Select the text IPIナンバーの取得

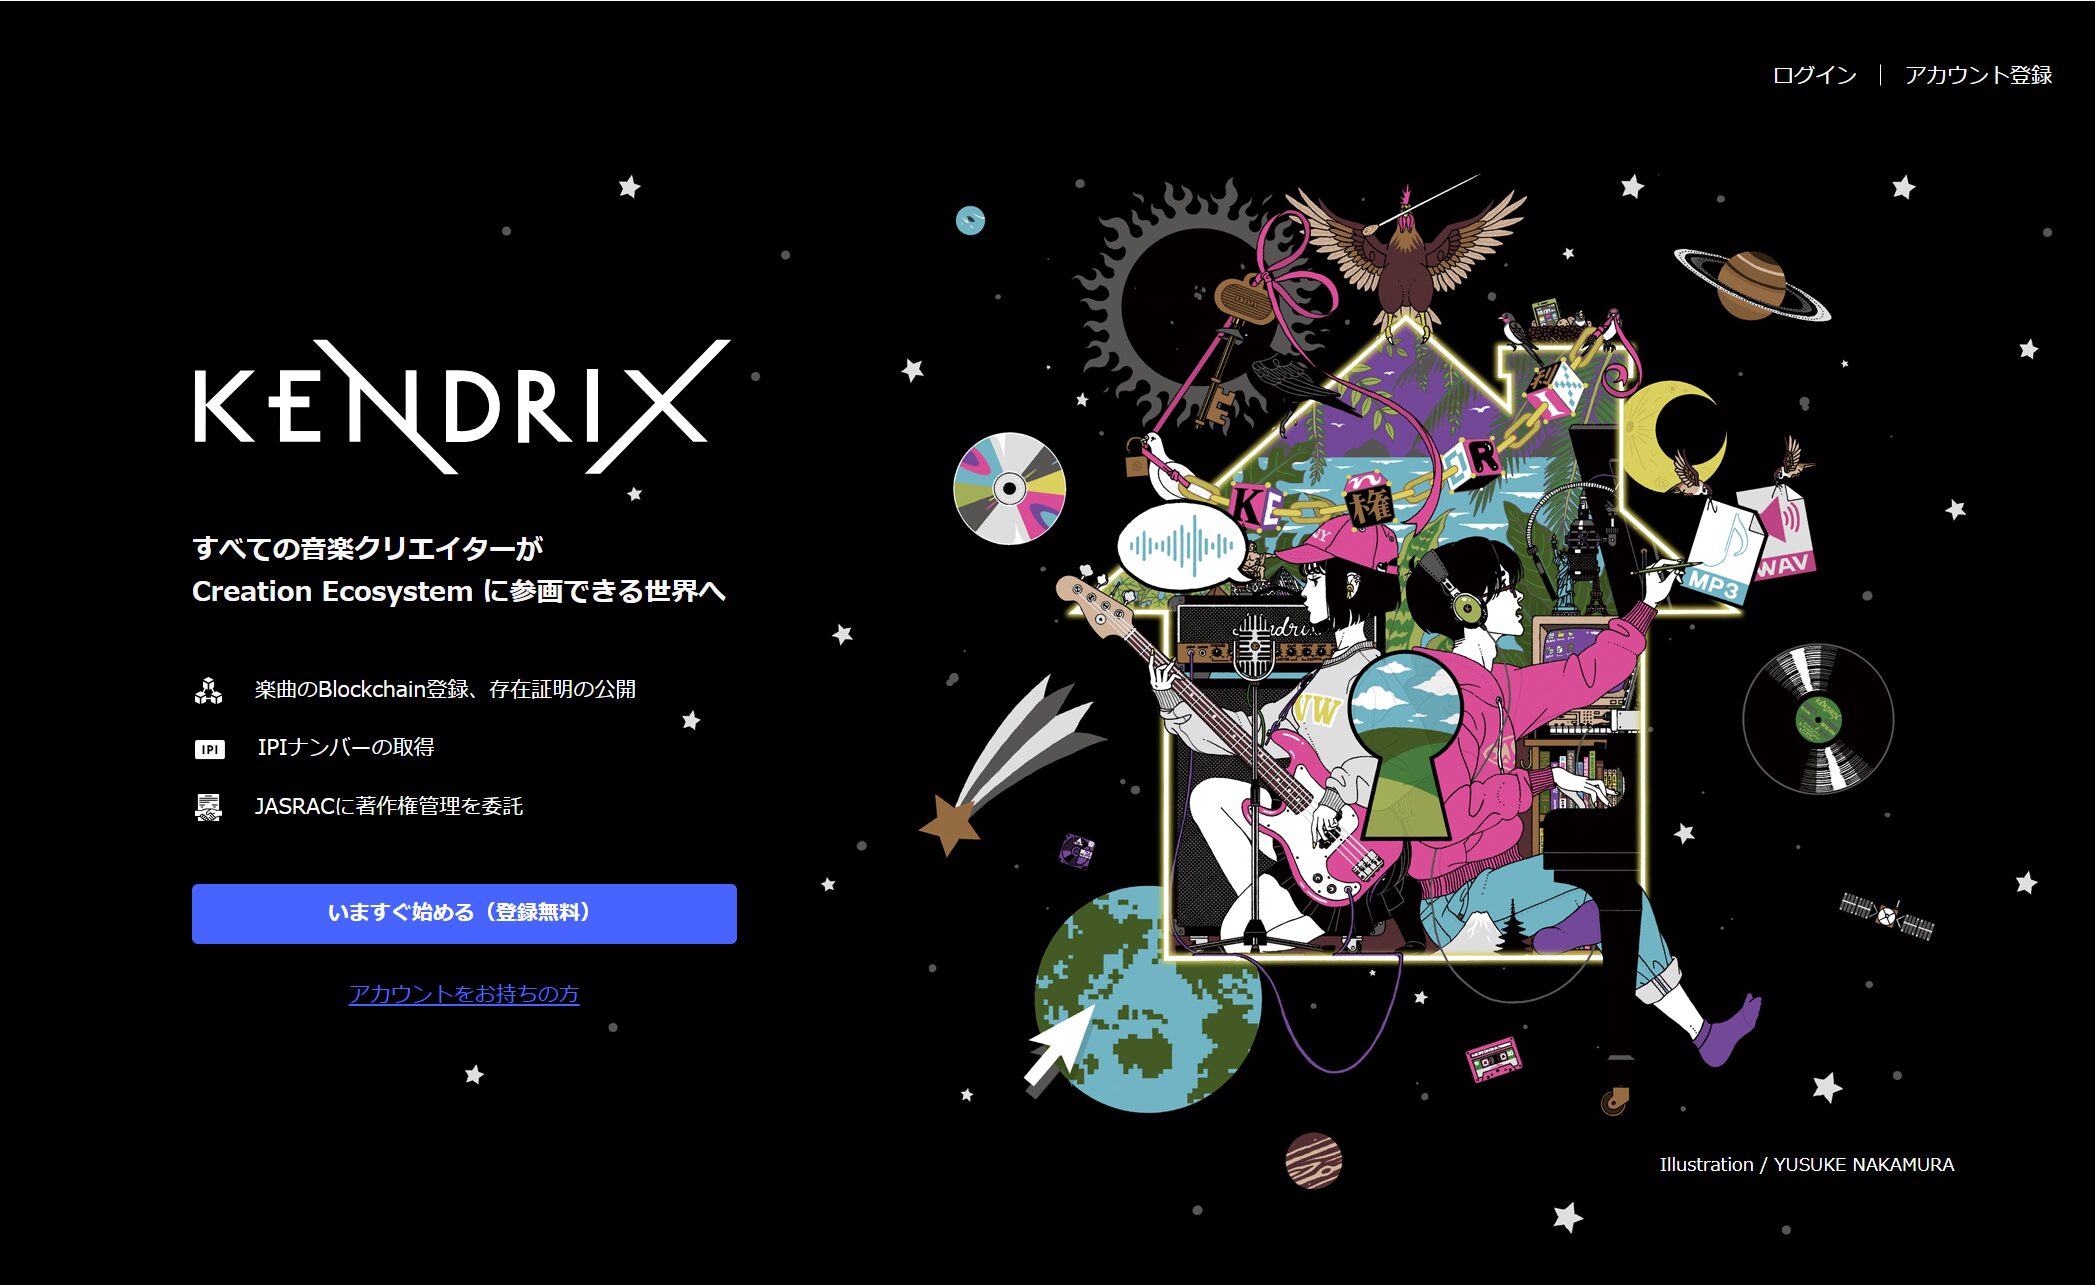(x=346, y=747)
